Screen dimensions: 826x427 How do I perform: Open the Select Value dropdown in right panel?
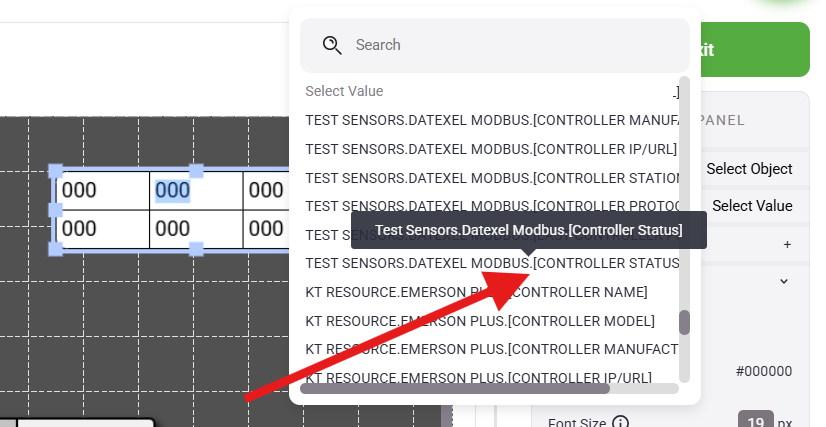tap(752, 206)
